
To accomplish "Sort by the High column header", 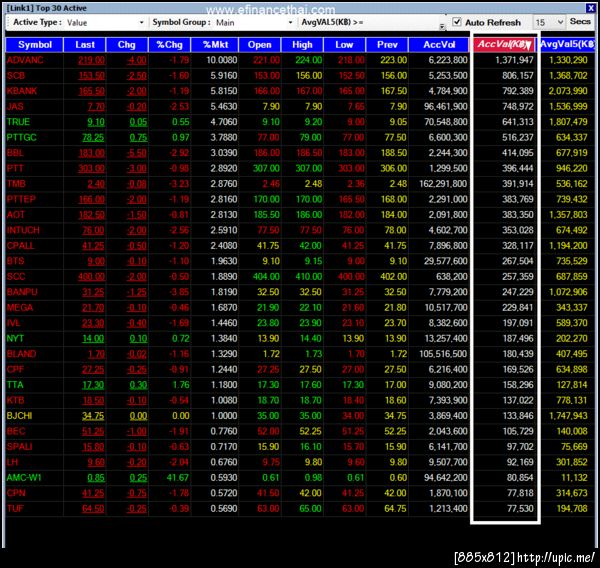I will [302, 45].
